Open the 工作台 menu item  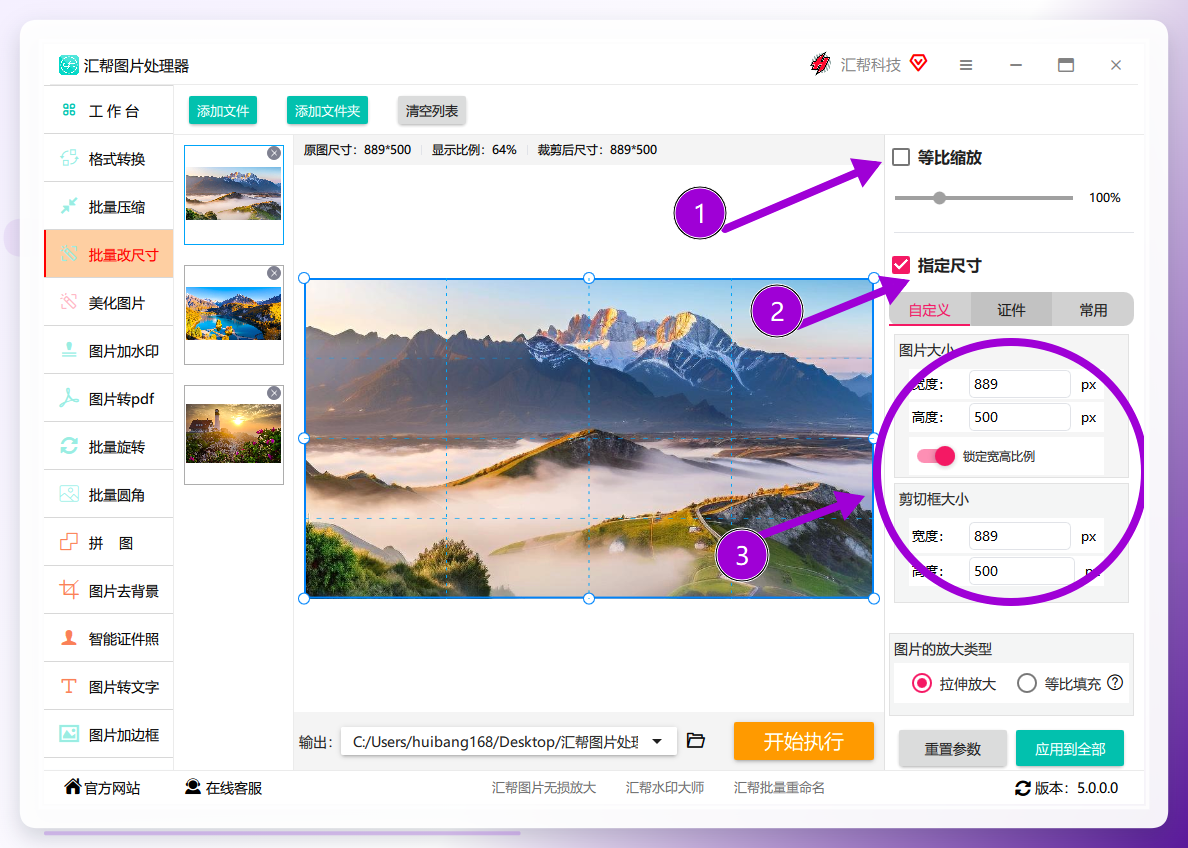click(x=109, y=111)
